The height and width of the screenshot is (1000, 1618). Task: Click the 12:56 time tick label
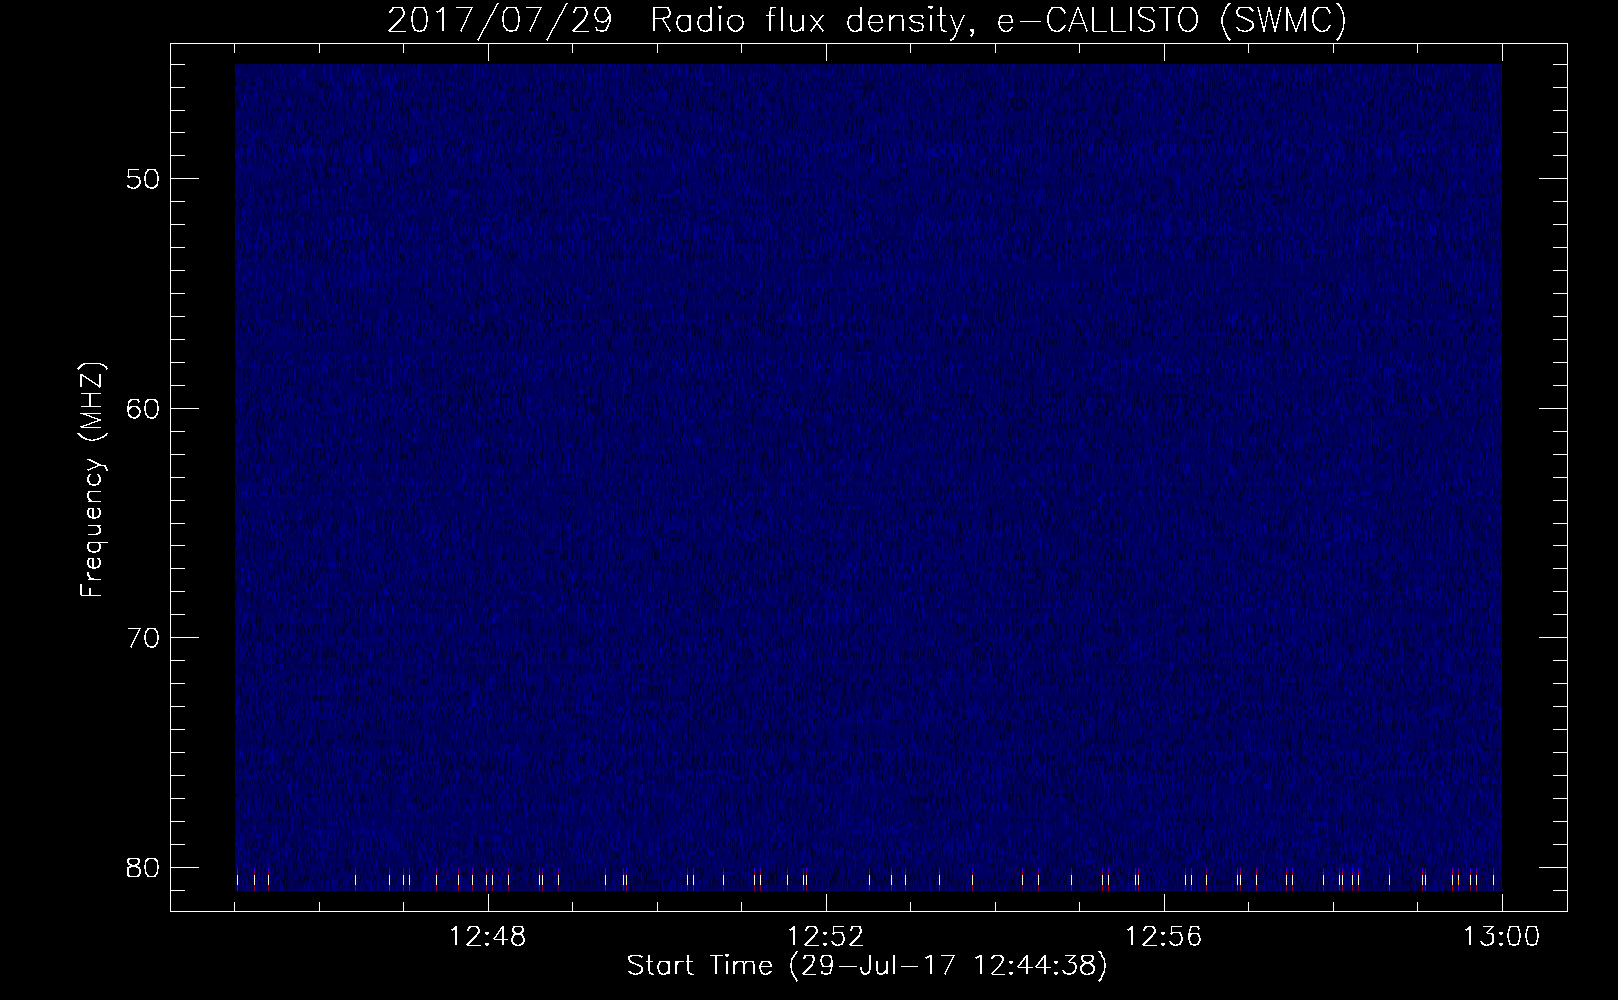pos(1164,938)
